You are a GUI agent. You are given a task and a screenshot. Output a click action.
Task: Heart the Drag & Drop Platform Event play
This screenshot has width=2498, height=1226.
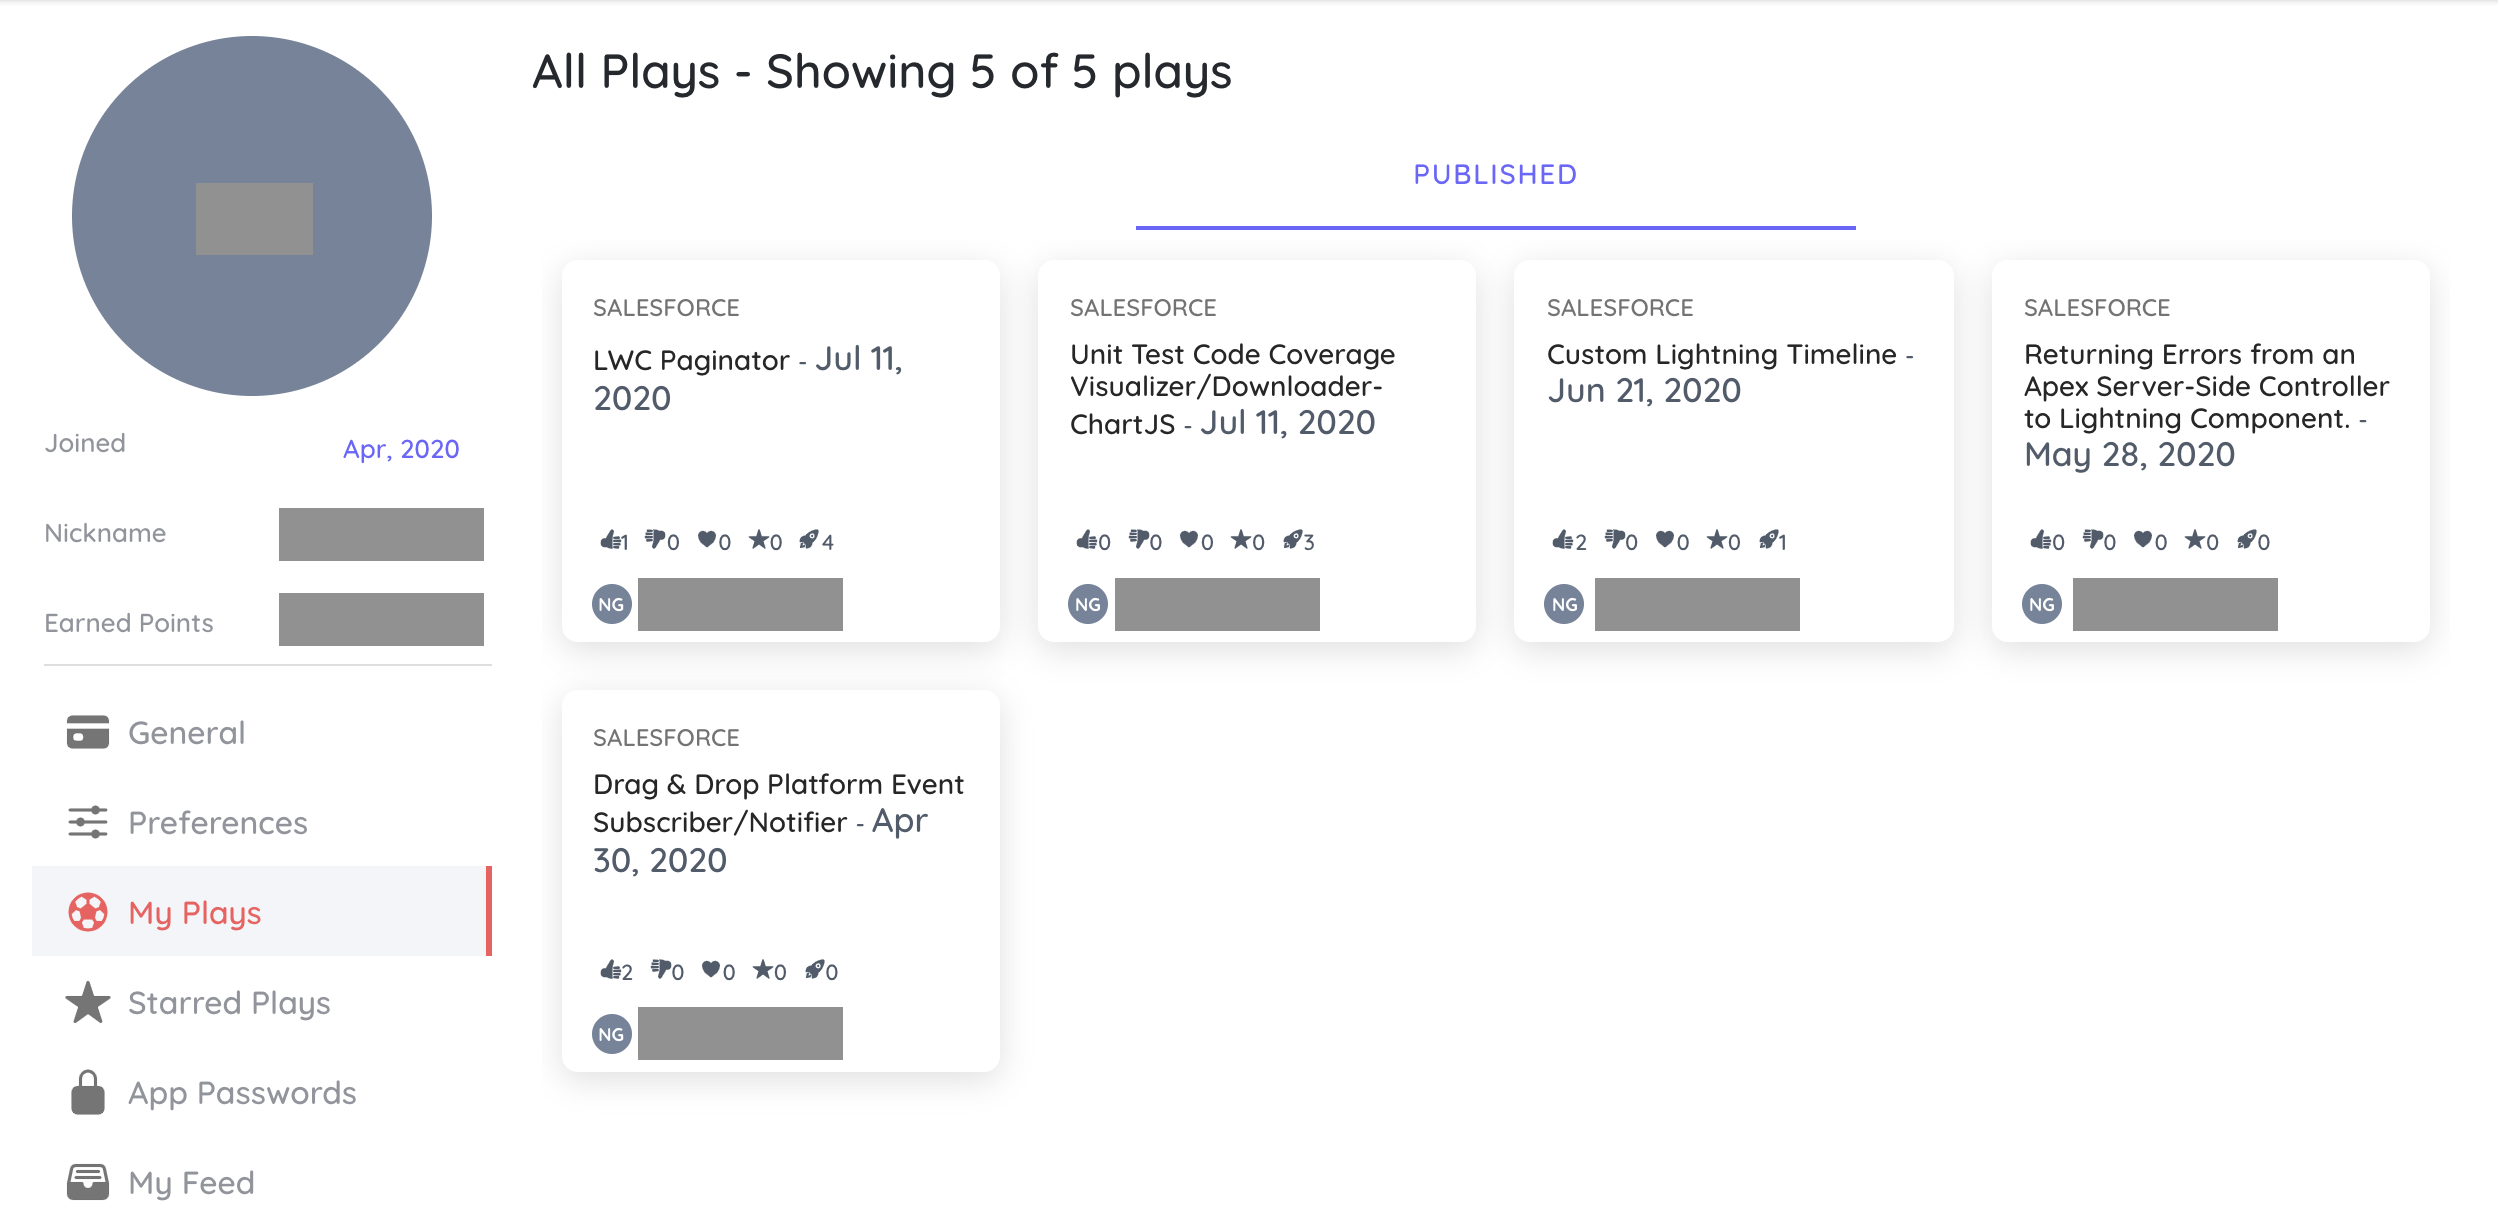pos(711,970)
